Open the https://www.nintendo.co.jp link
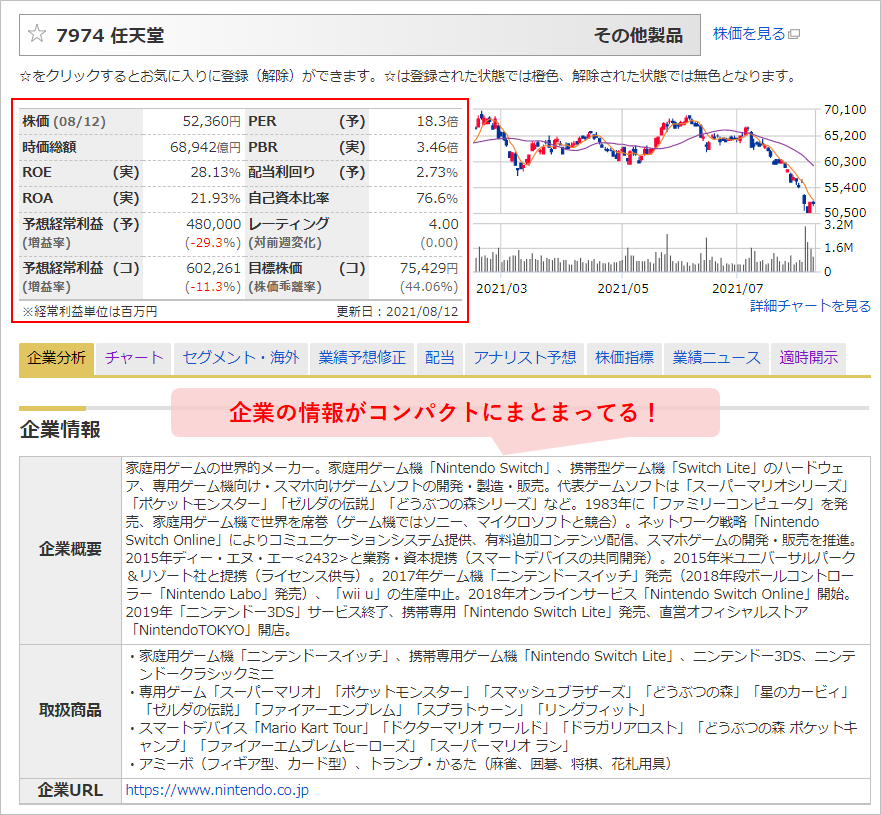881x815 pixels. pyautogui.click(x=217, y=790)
